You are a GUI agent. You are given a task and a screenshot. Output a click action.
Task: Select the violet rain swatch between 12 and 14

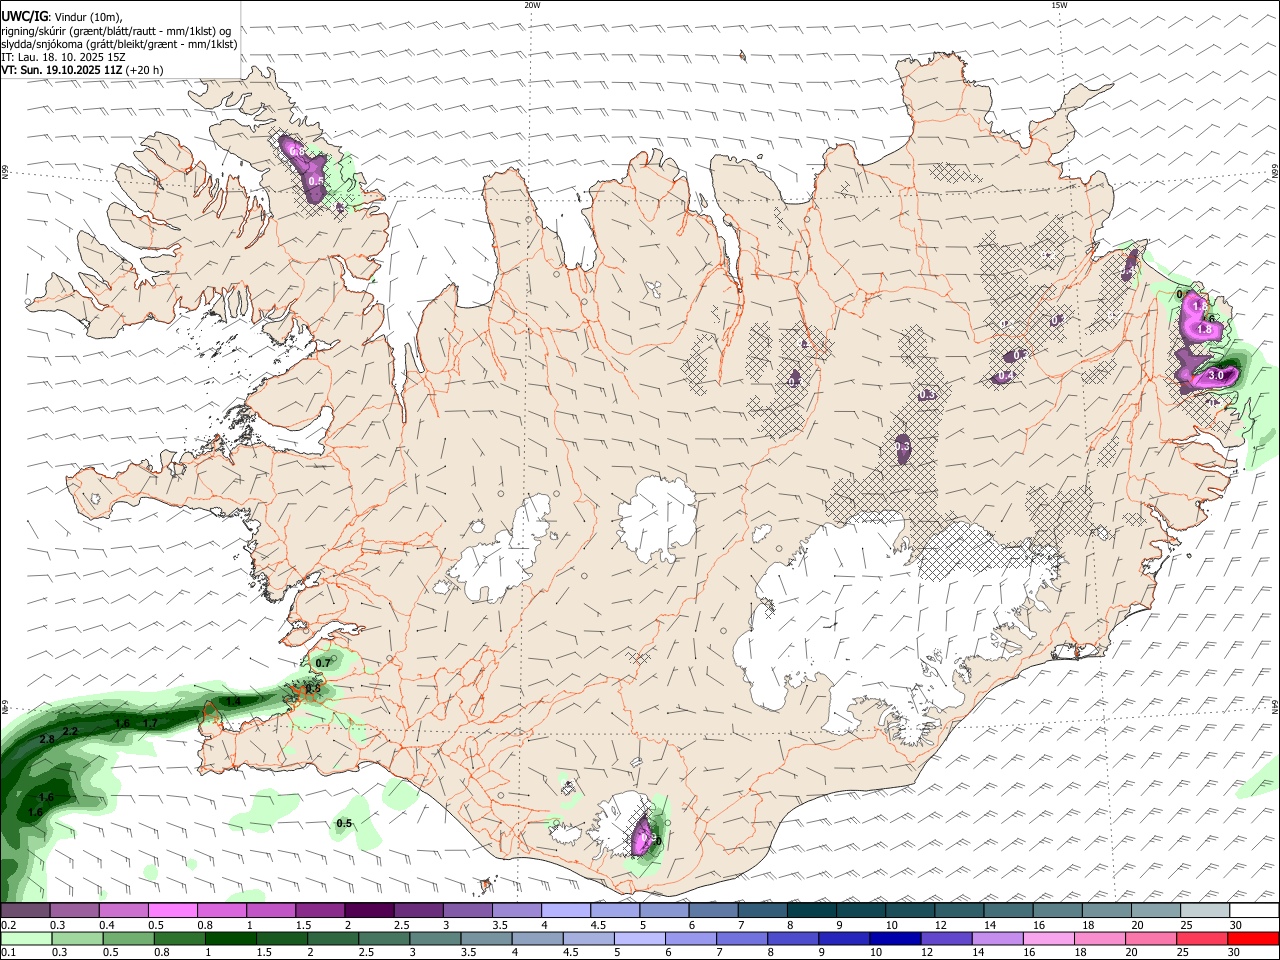(x=947, y=938)
